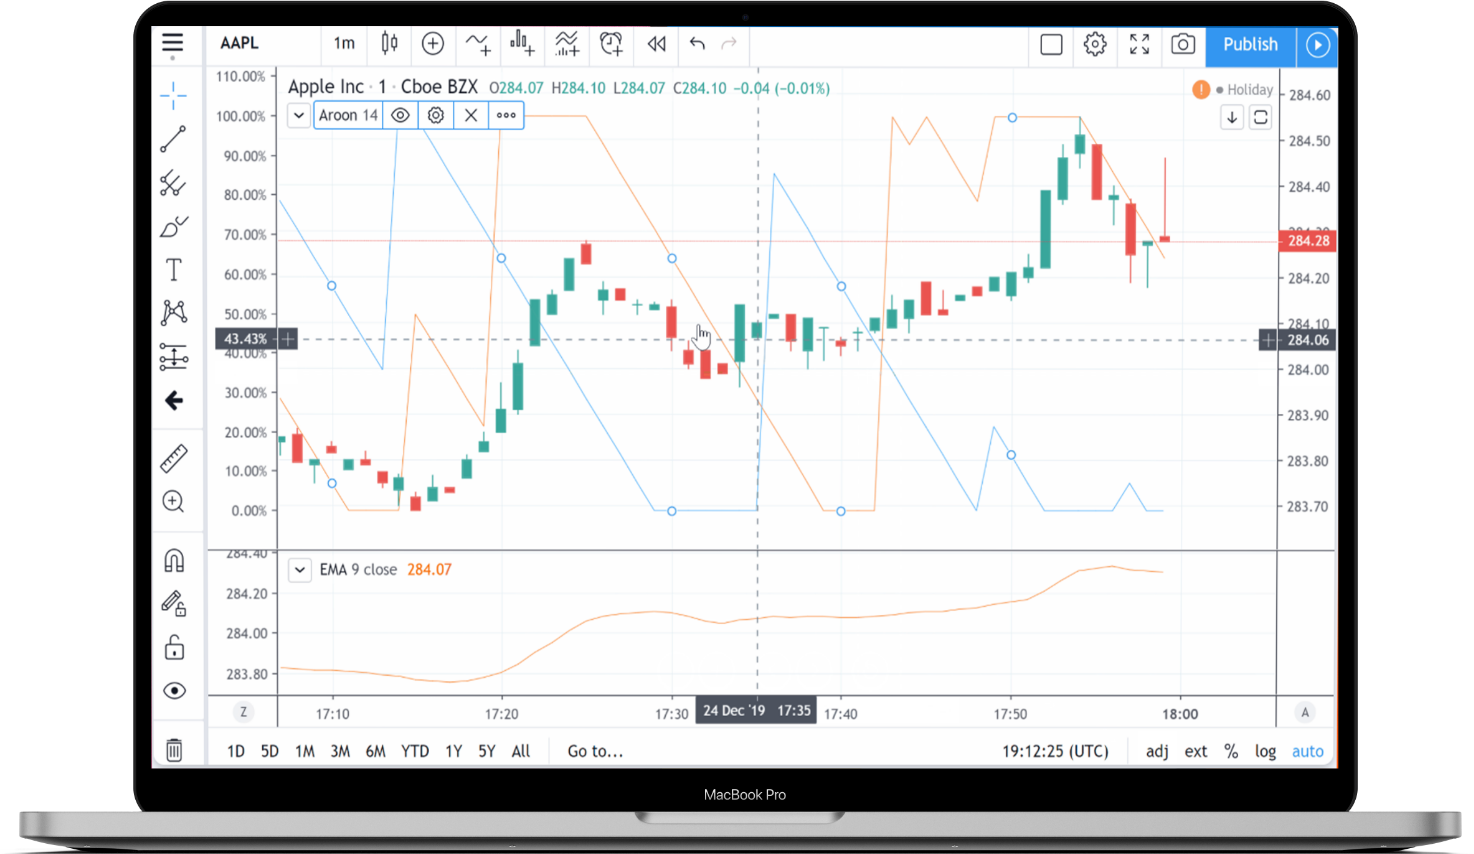The image size is (1474, 854).
Task: Open Aroon 14 more options dots
Action: [506, 115]
